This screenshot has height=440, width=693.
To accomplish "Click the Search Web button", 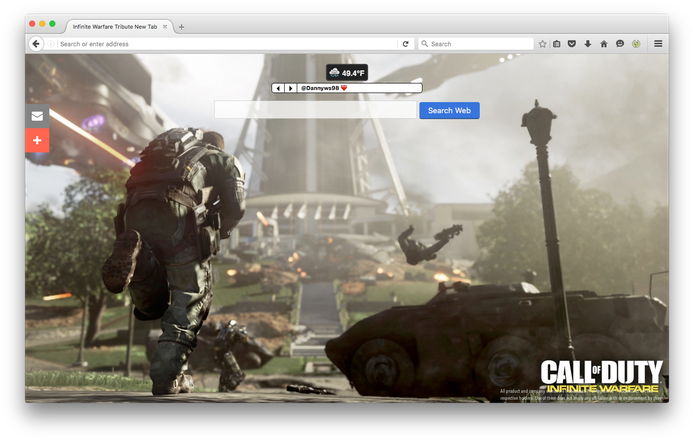I will [449, 110].
